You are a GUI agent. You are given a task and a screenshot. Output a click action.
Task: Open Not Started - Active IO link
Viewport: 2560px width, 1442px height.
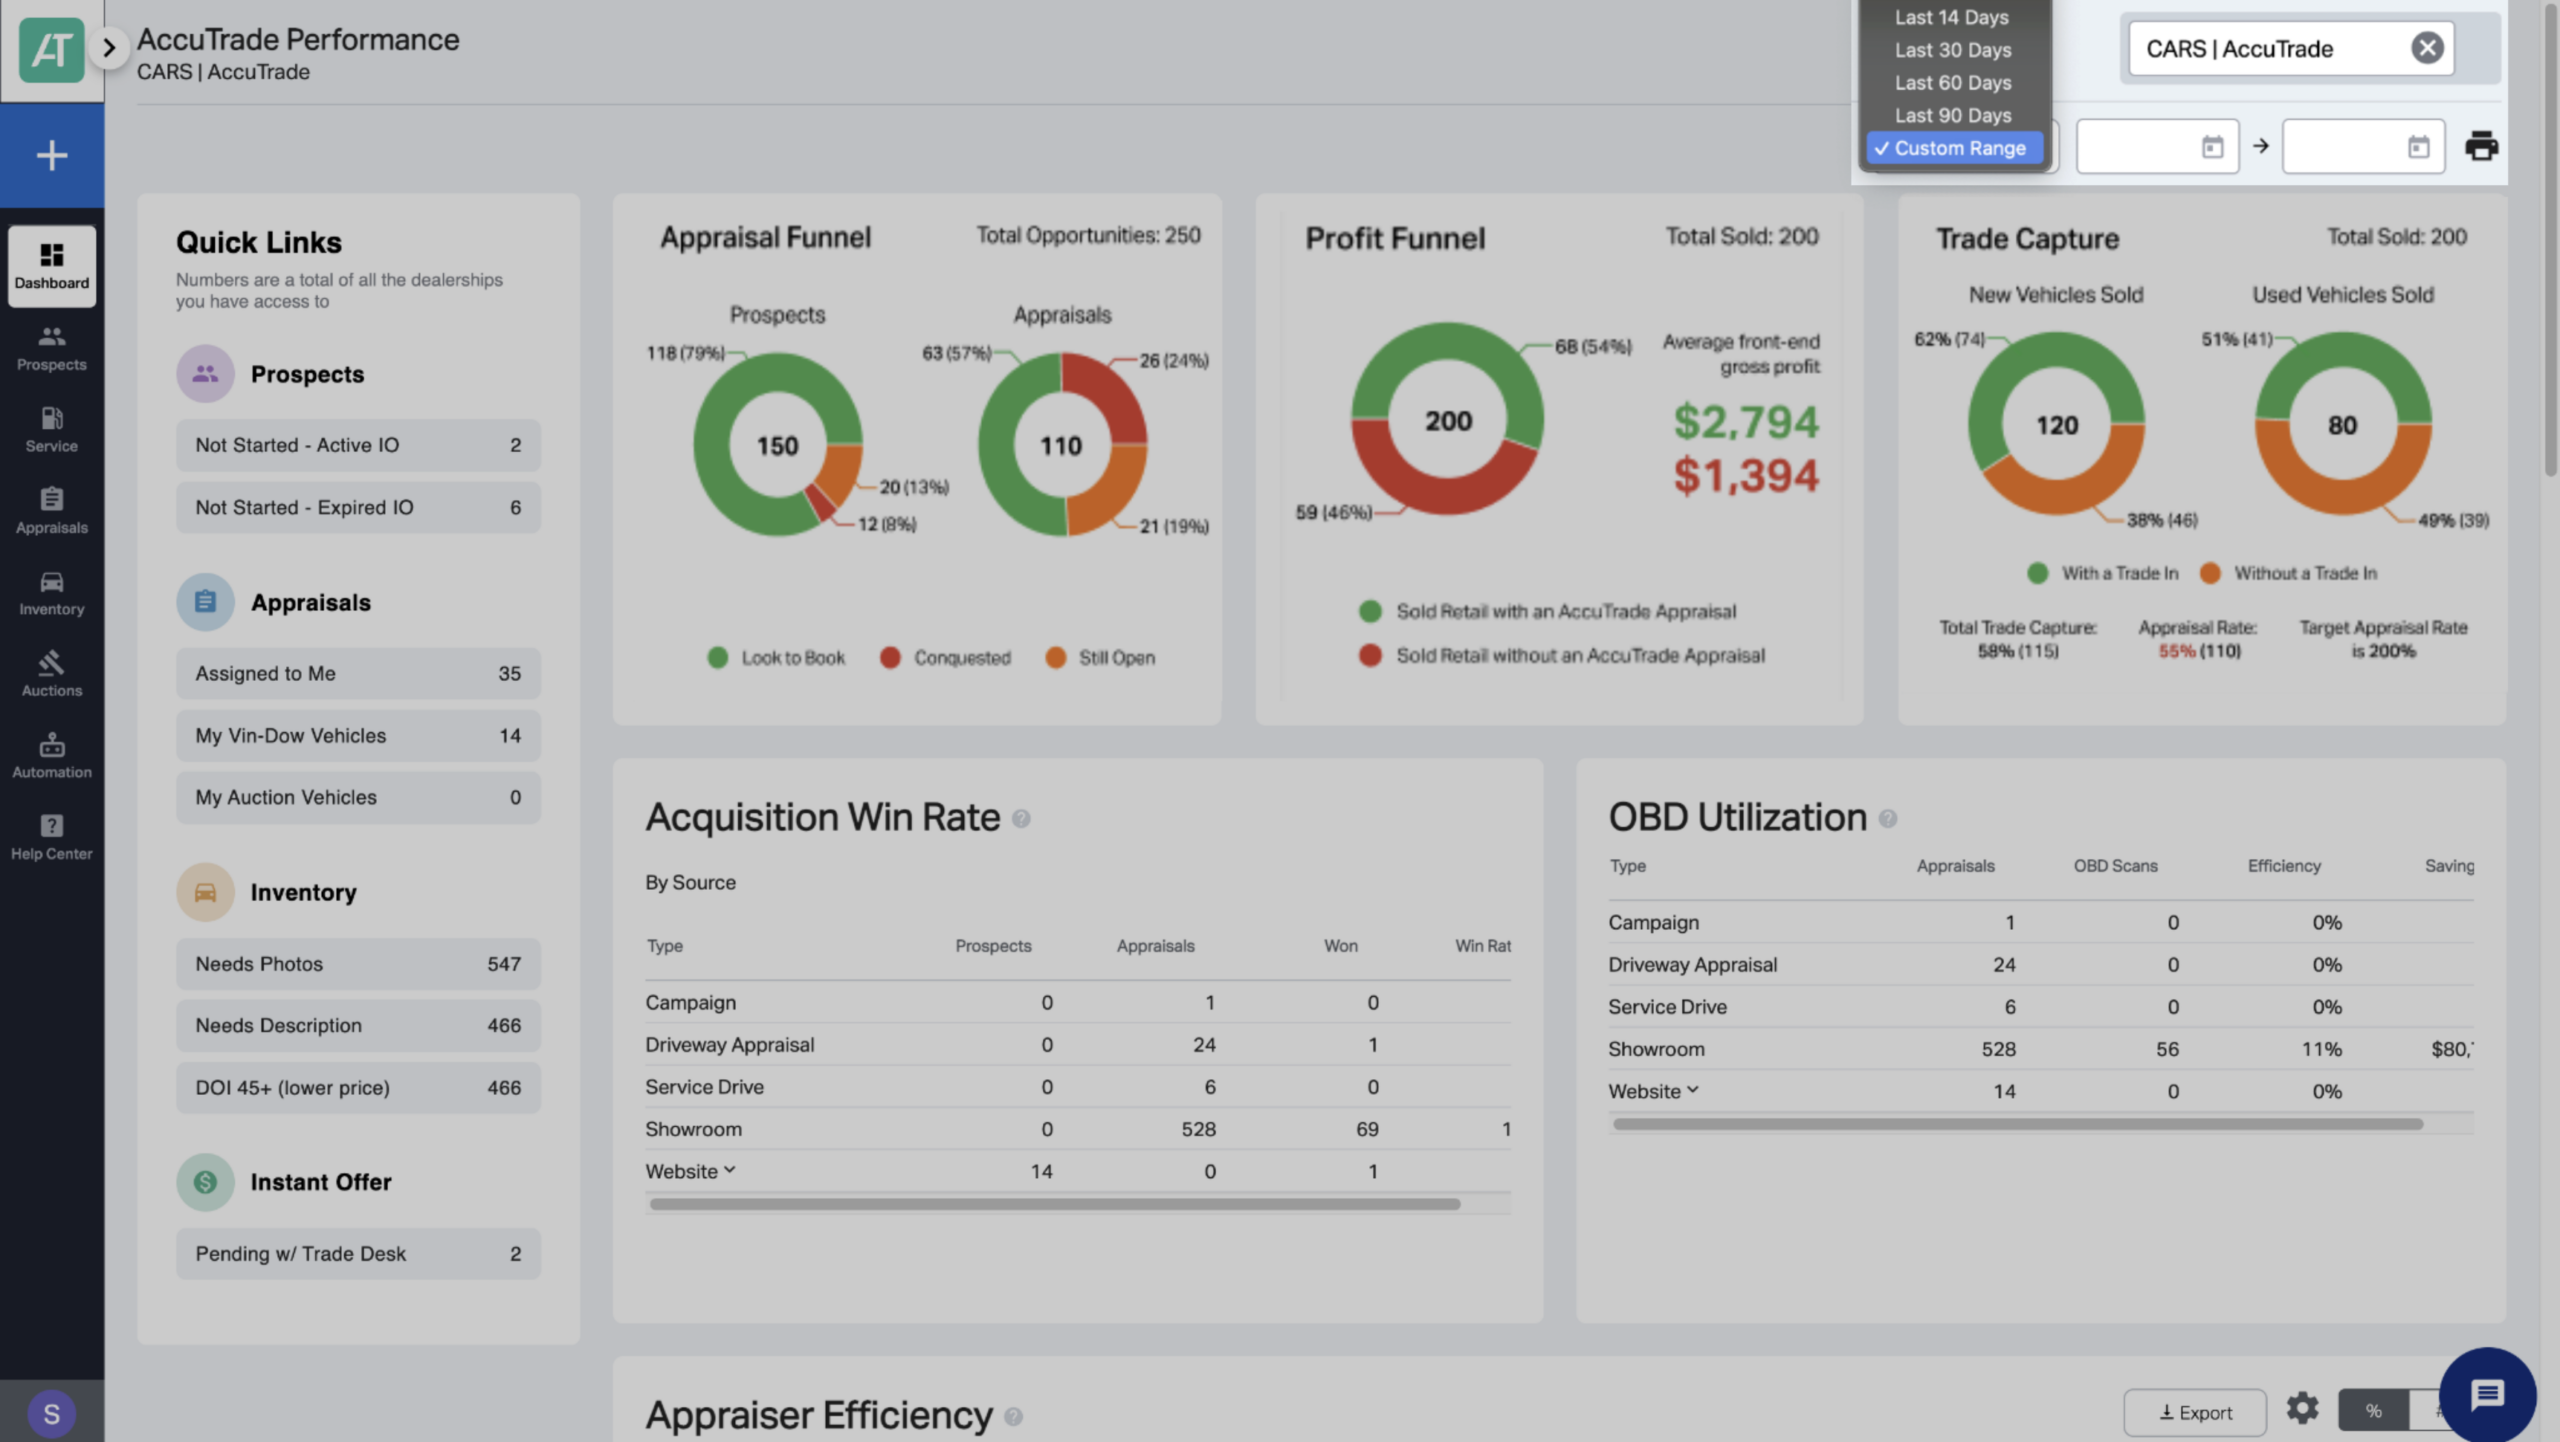358,445
